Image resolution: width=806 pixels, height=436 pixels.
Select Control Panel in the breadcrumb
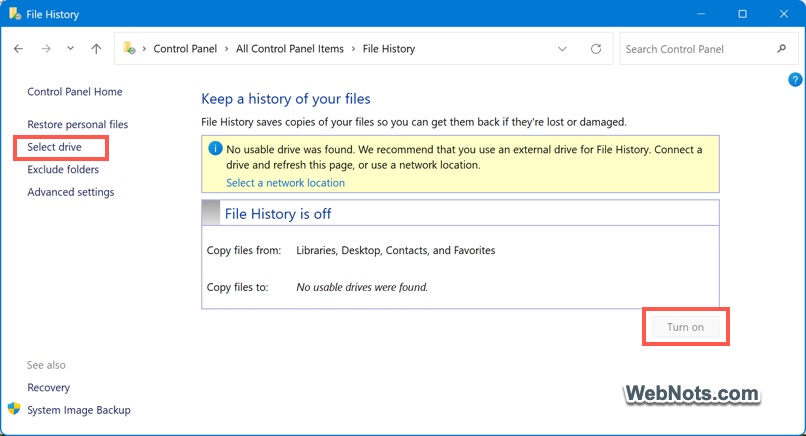pyautogui.click(x=185, y=49)
